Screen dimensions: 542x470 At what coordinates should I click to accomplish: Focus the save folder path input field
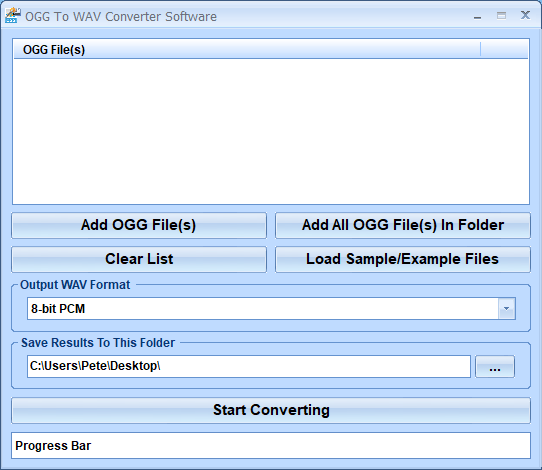(x=249, y=366)
